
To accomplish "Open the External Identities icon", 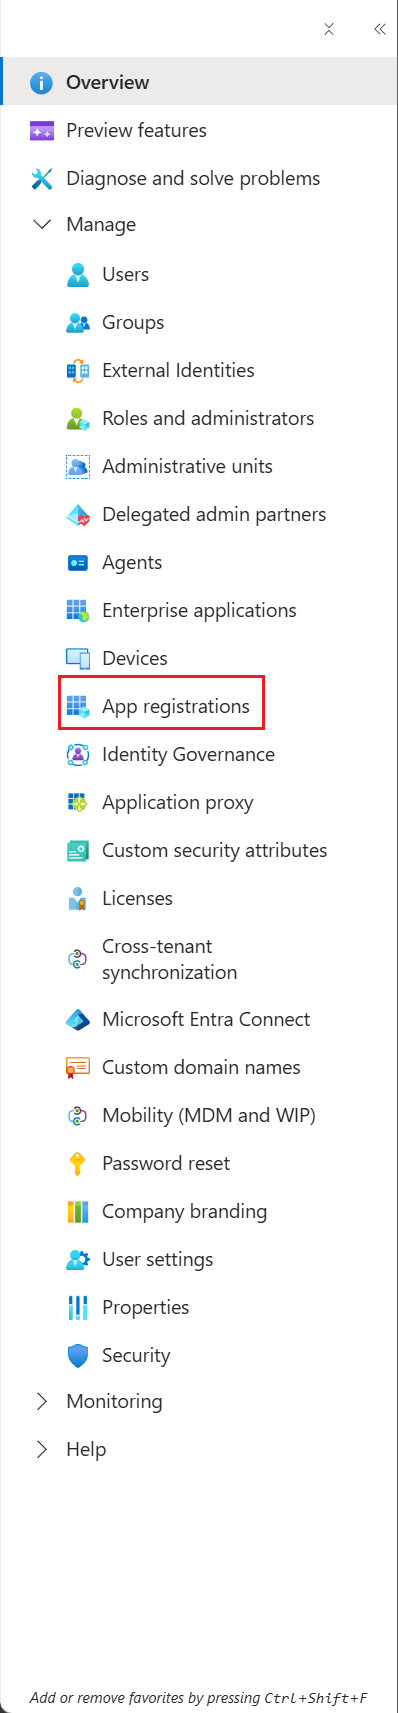I will (78, 370).
